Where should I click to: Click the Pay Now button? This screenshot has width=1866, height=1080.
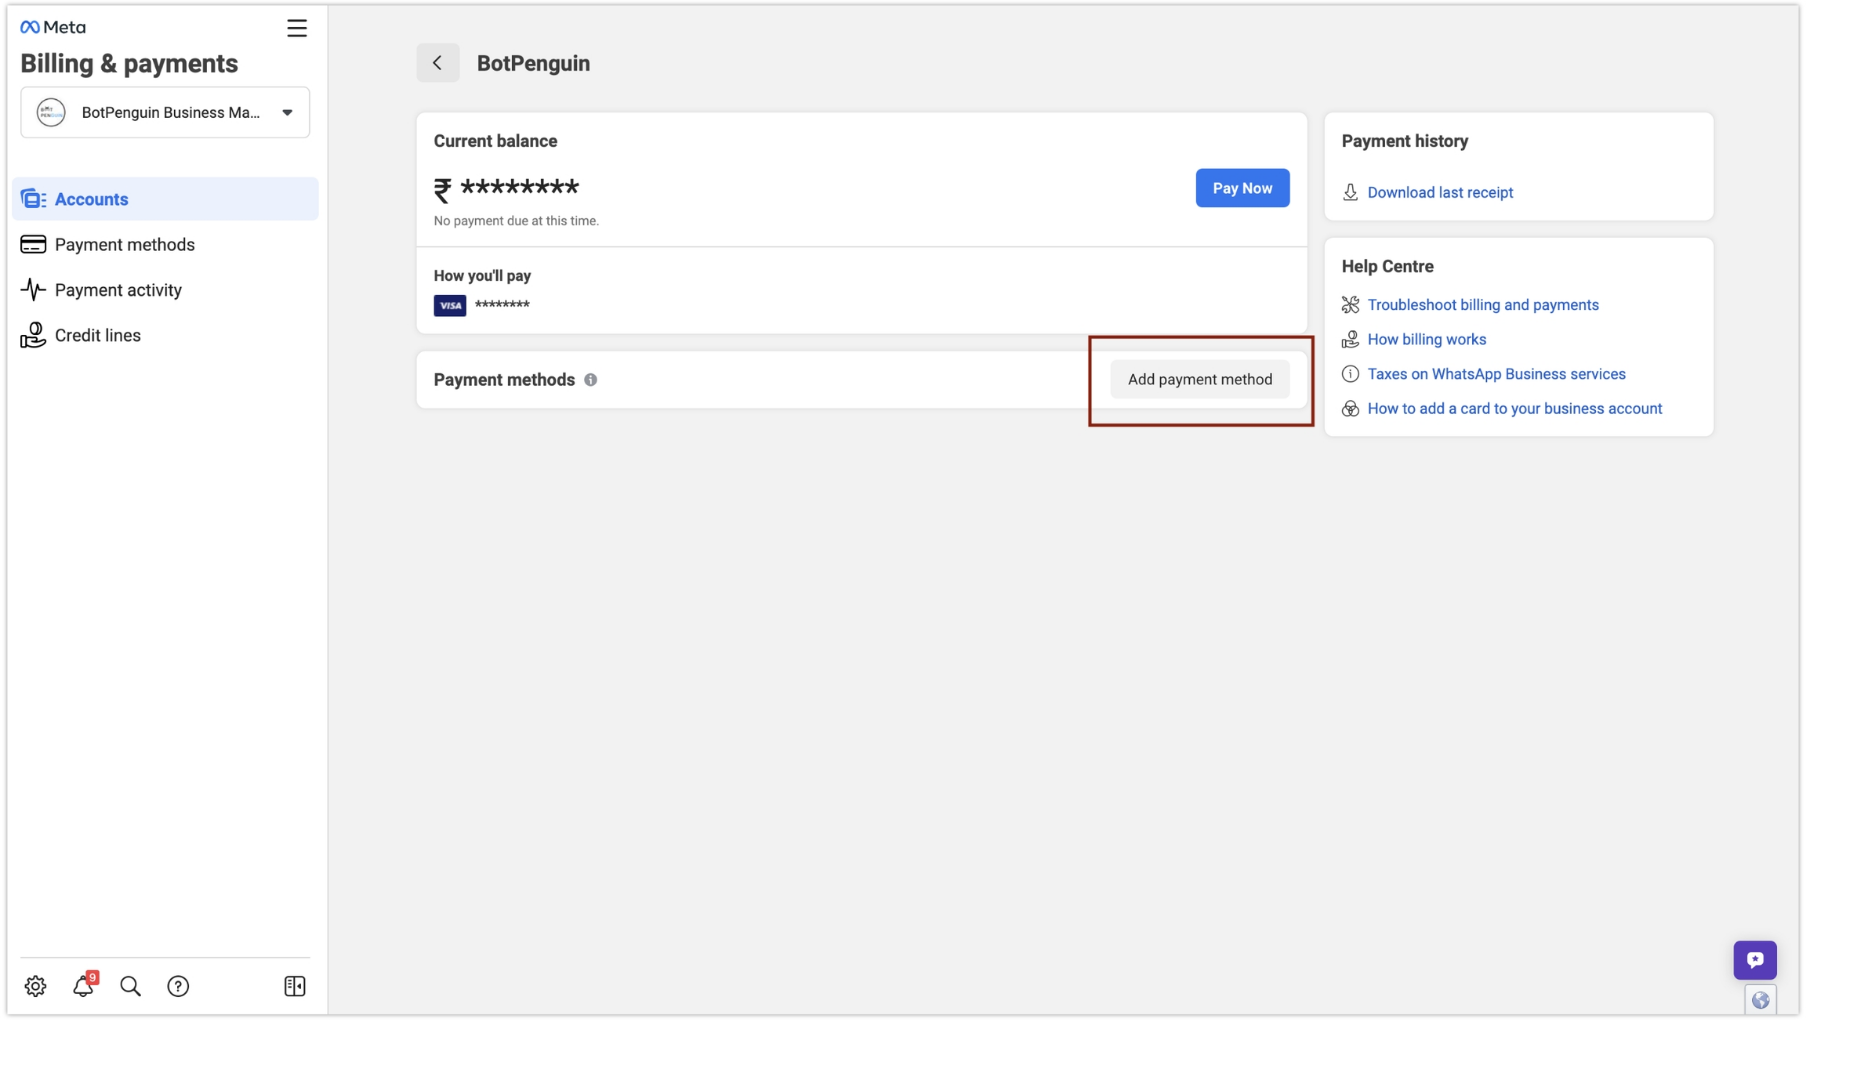1242,188
